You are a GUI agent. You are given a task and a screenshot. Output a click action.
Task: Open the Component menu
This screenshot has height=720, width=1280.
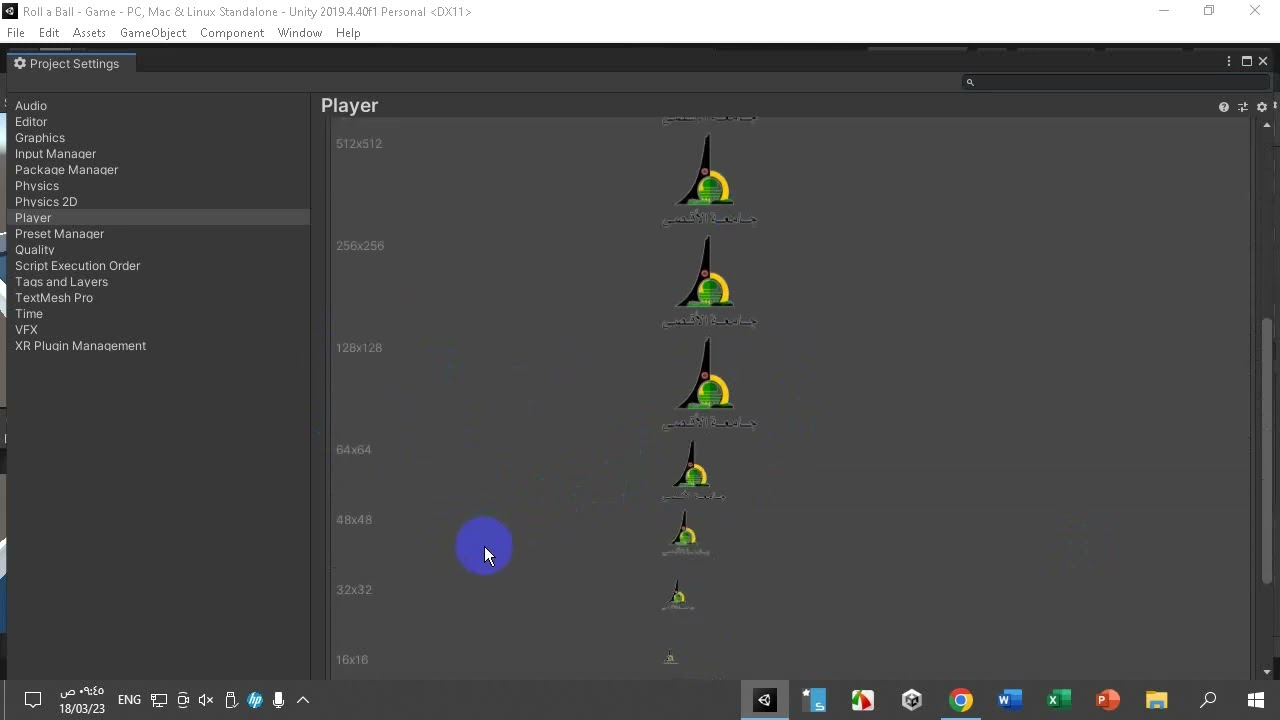(232, 33)
